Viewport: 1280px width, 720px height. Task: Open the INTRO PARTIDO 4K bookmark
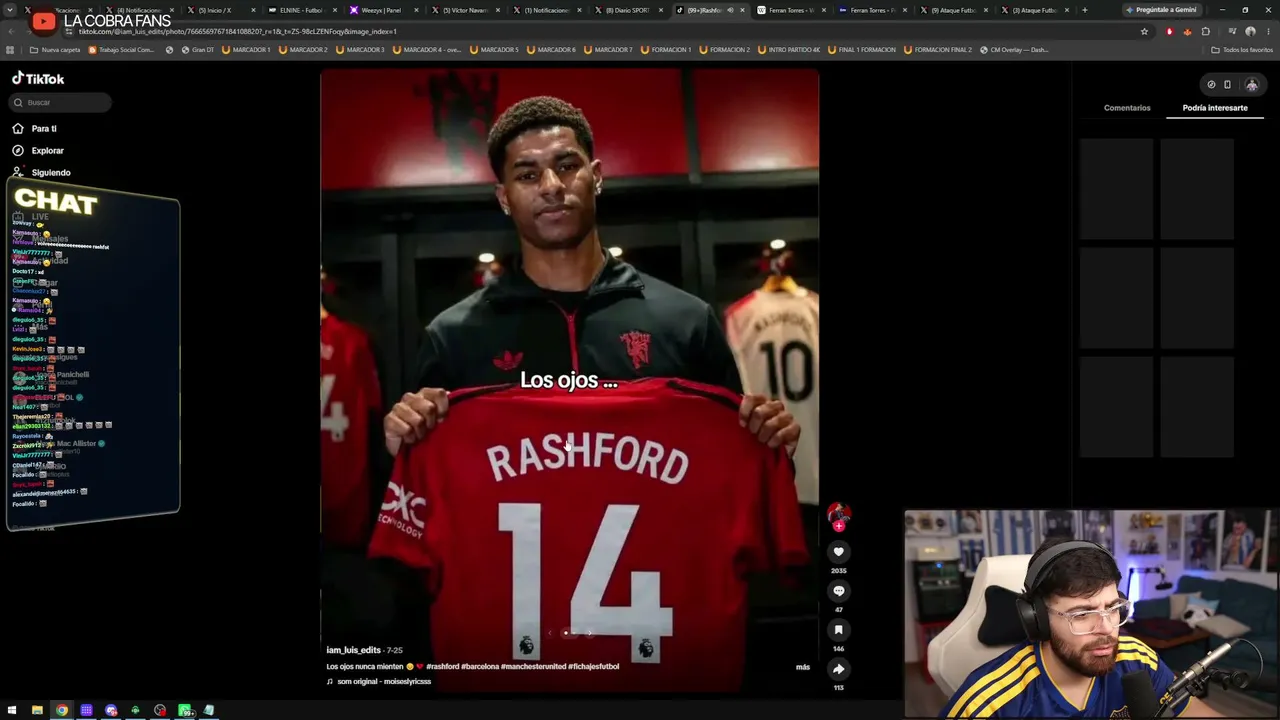(x=787, y=50)
